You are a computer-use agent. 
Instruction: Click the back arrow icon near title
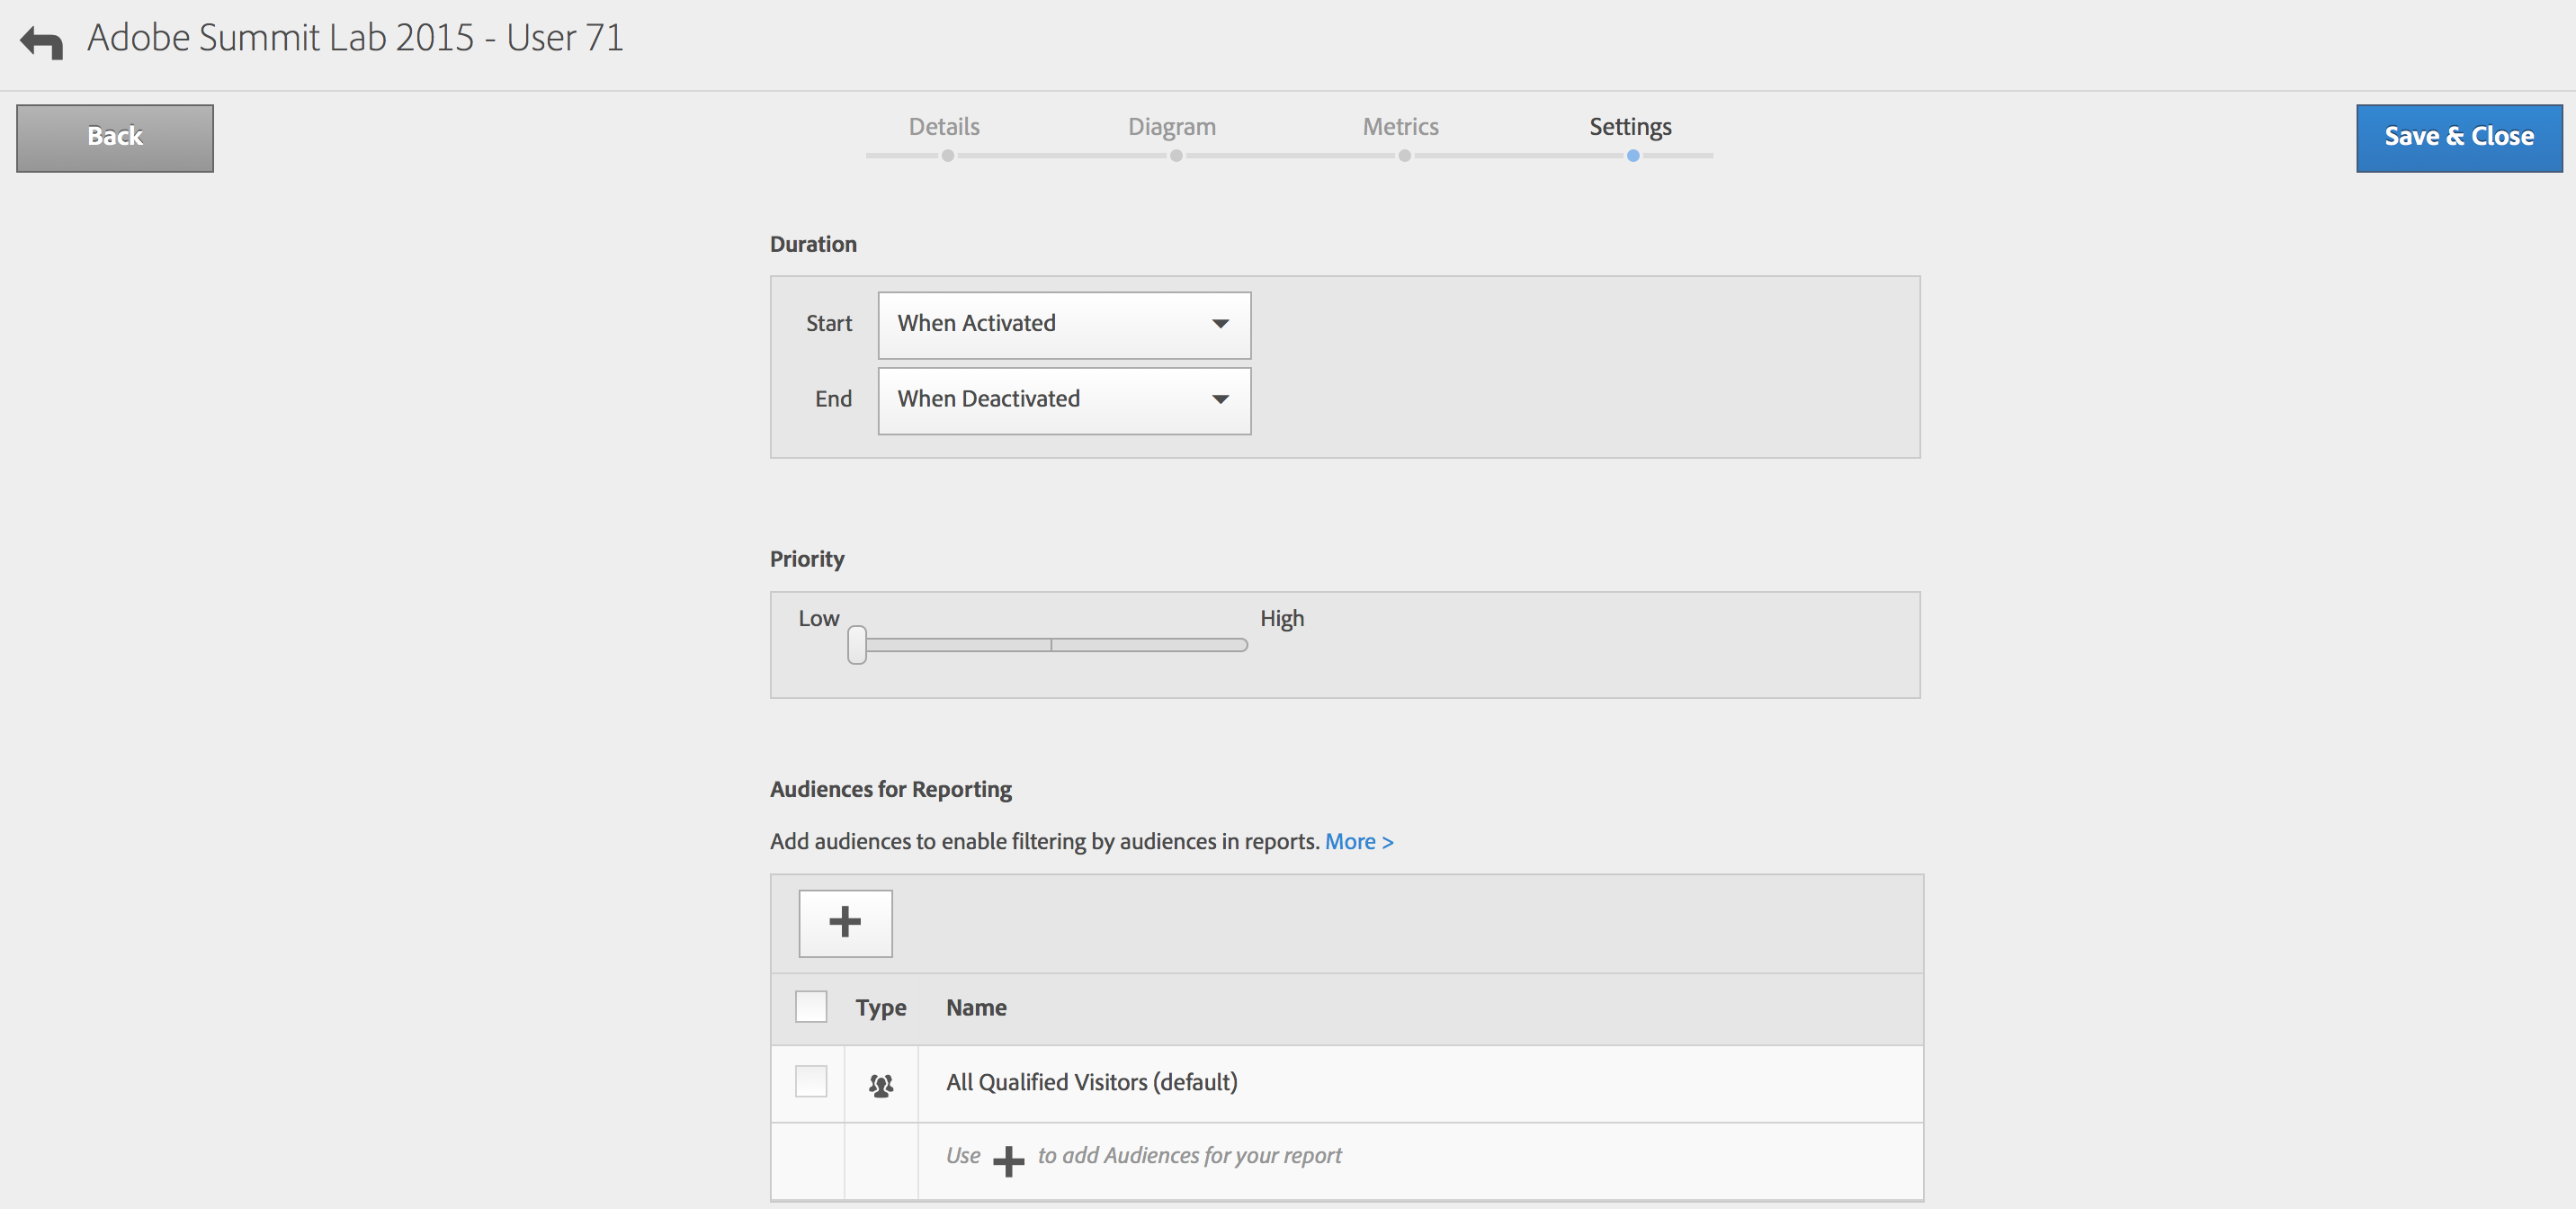(42, 42)
